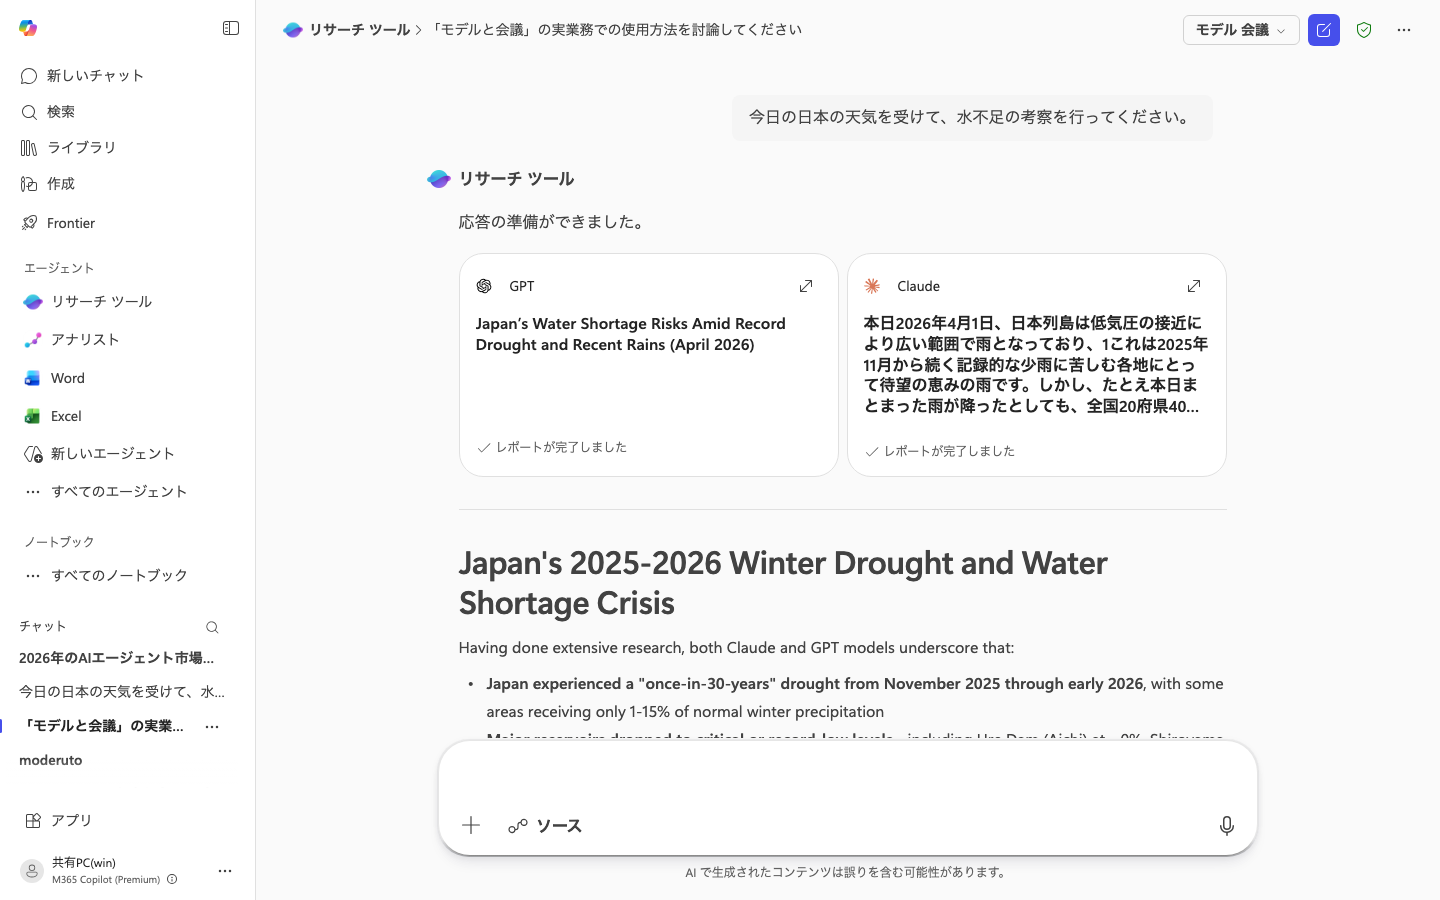The width and height of the screenshot is (1440, 900).
Task: Open the モデル 会議 model selector dropdown
Action: 1241,30
